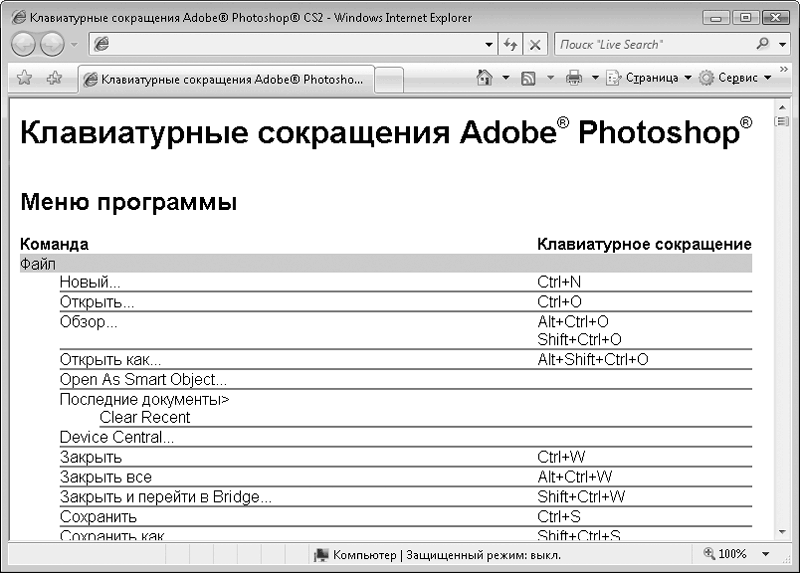The height and width of the screenshot is (573, 800).
Task: Click the browser Back arrow button
Action: pos(24,45)
